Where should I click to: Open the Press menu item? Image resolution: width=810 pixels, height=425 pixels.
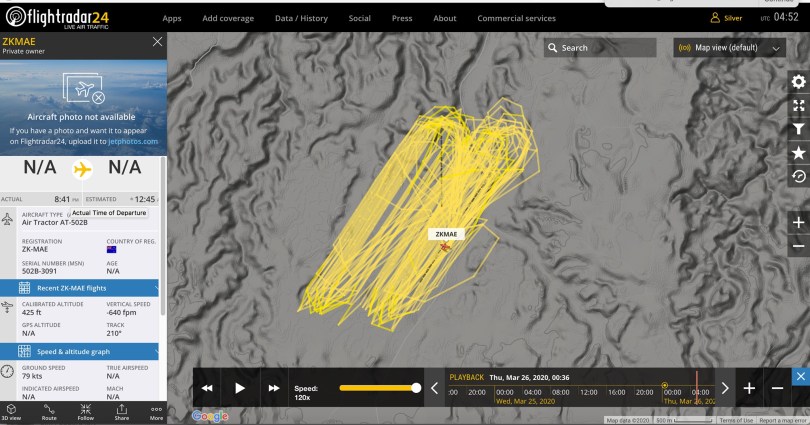402,18
